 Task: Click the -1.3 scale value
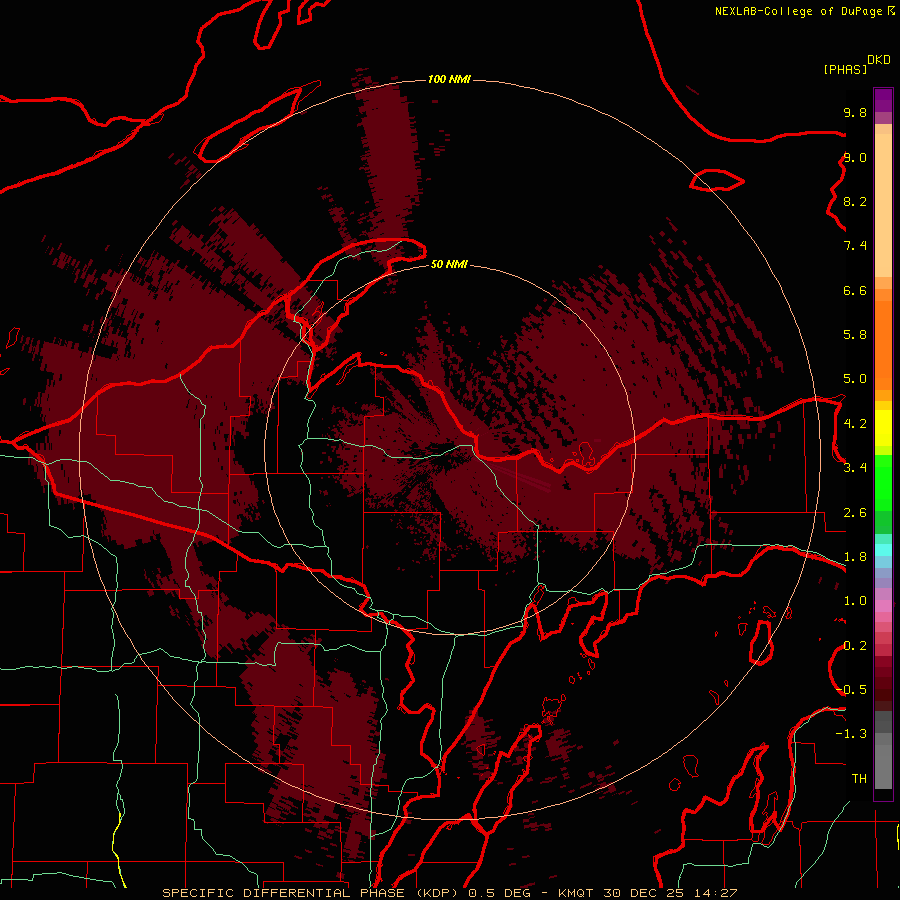851,734
